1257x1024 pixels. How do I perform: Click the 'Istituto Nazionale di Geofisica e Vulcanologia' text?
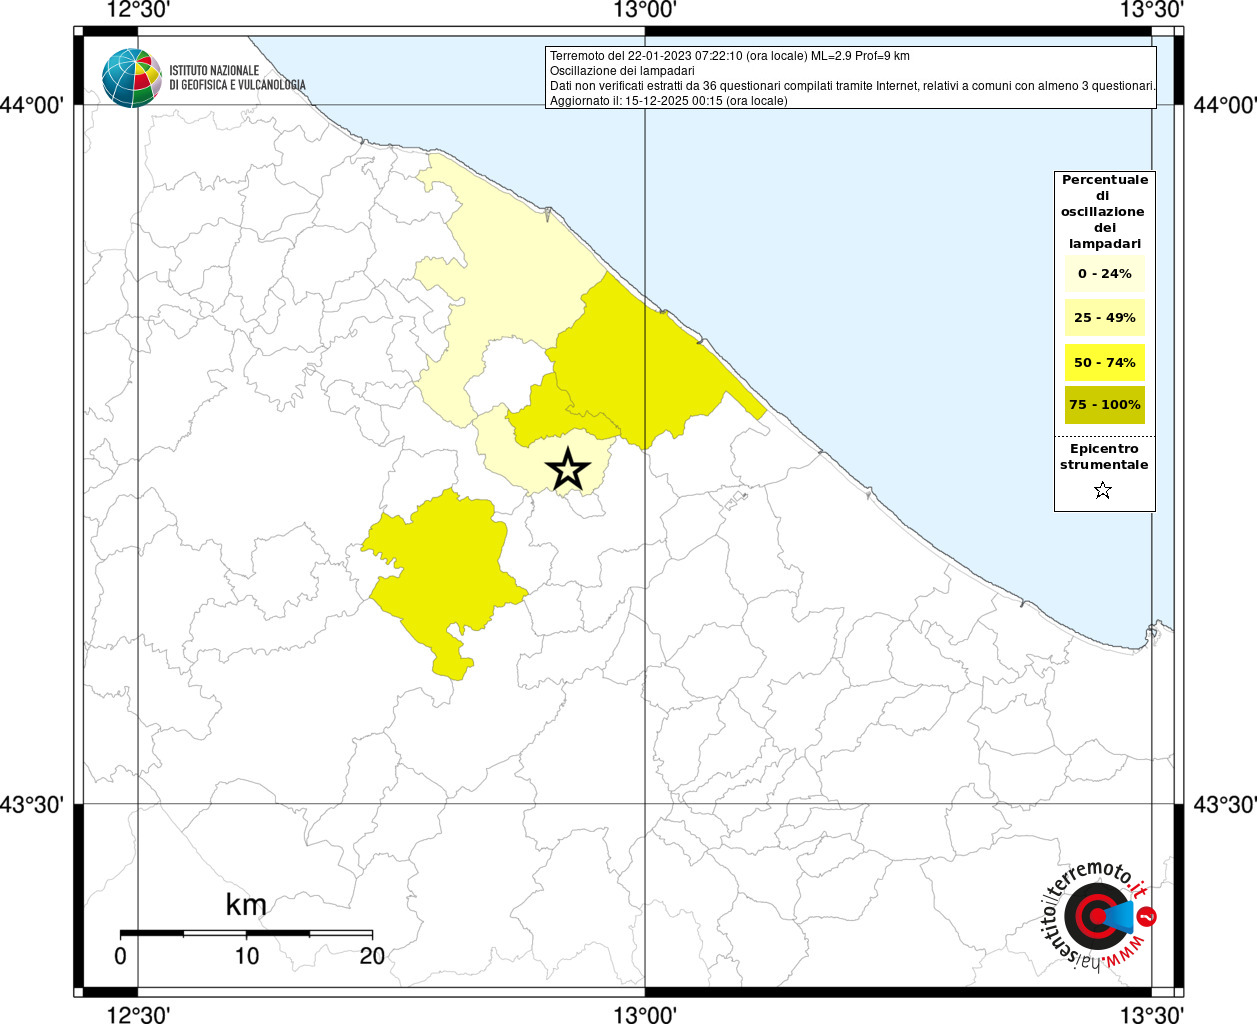237,78
